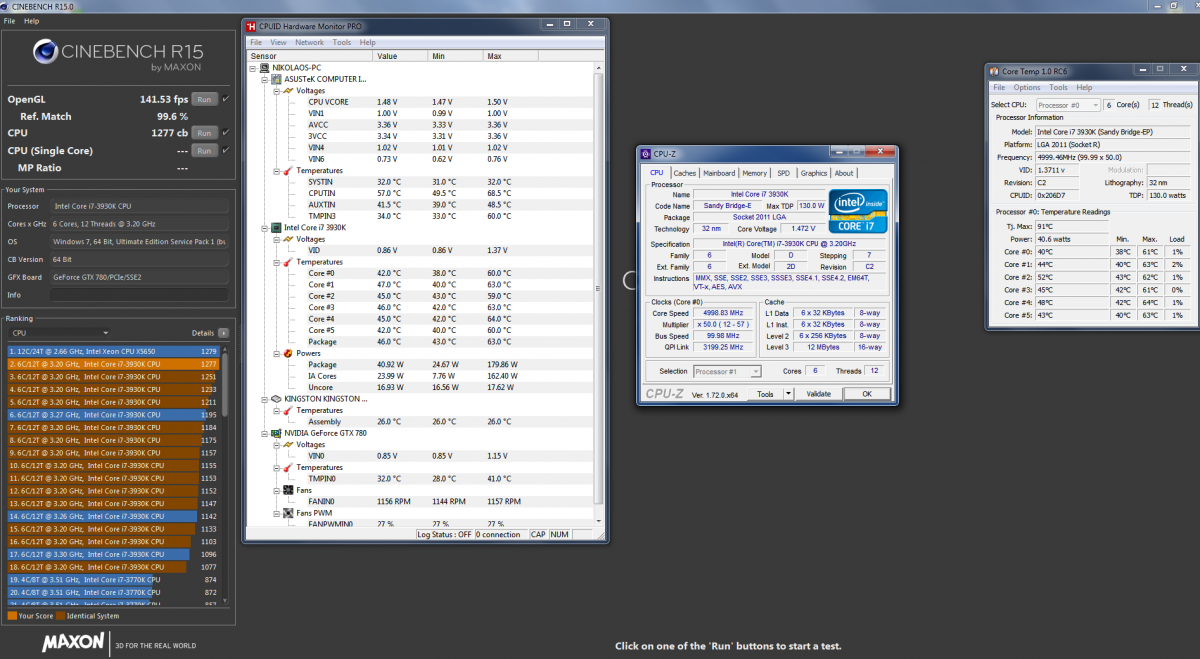Run the OpenGL benchmark in Cinebench

tap(205, 99)
